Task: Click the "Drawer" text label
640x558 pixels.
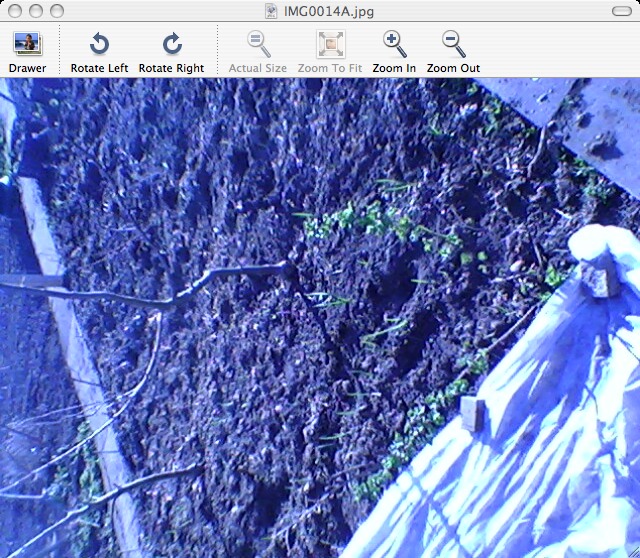Action: point(27,68)
